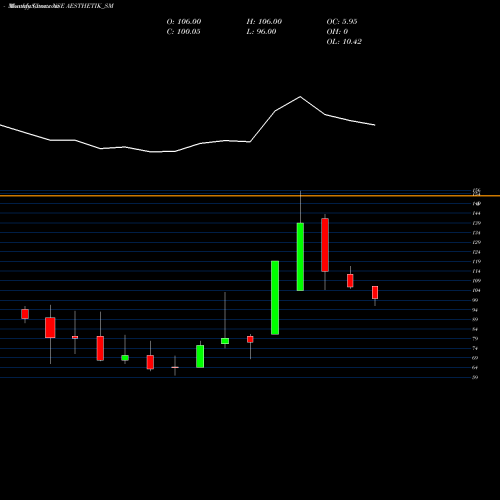Click the 144 price axis label
Image resolution: width=500 pixels, height=500 pixels.
(x=476, y=213)
